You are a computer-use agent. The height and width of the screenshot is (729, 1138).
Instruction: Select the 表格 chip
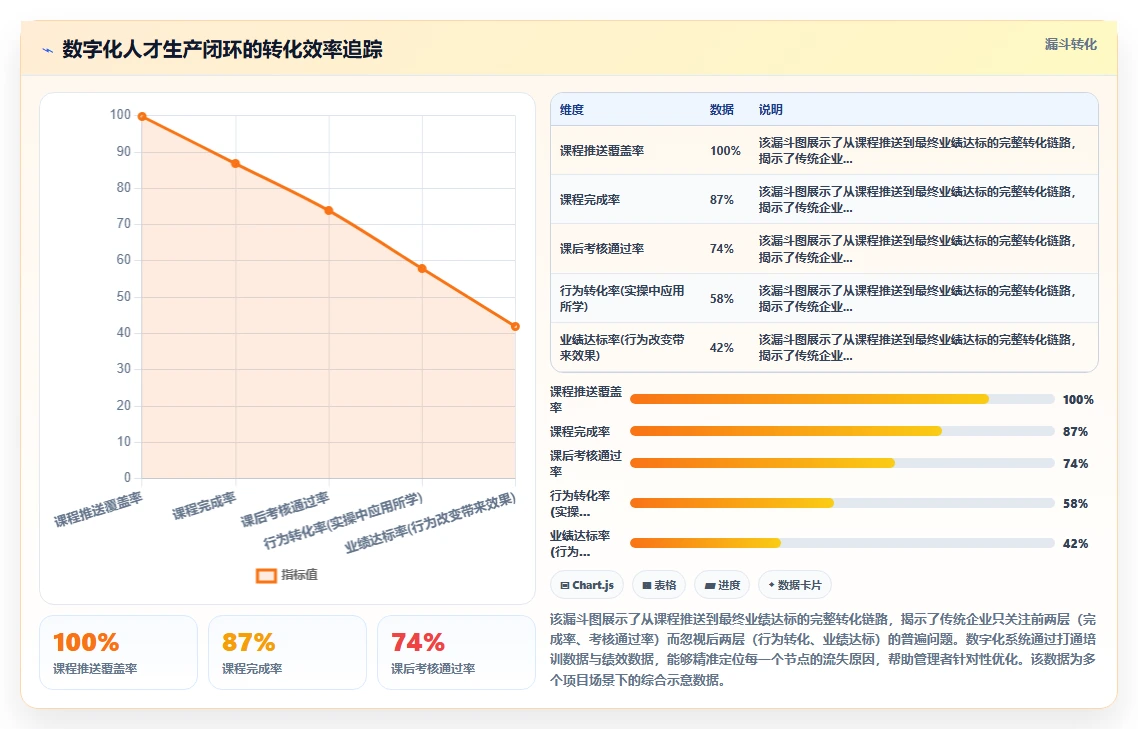point(659,585)
